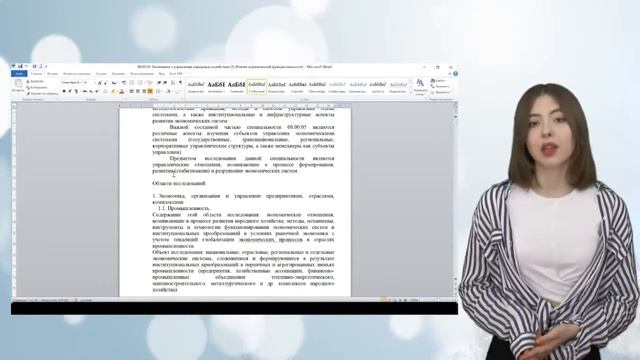Decrease font size with the Shrink Font icon

106,83
